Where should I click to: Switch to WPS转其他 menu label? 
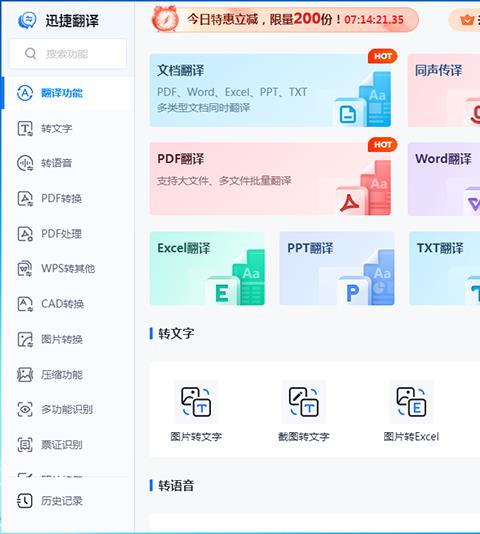pos(68,268)
